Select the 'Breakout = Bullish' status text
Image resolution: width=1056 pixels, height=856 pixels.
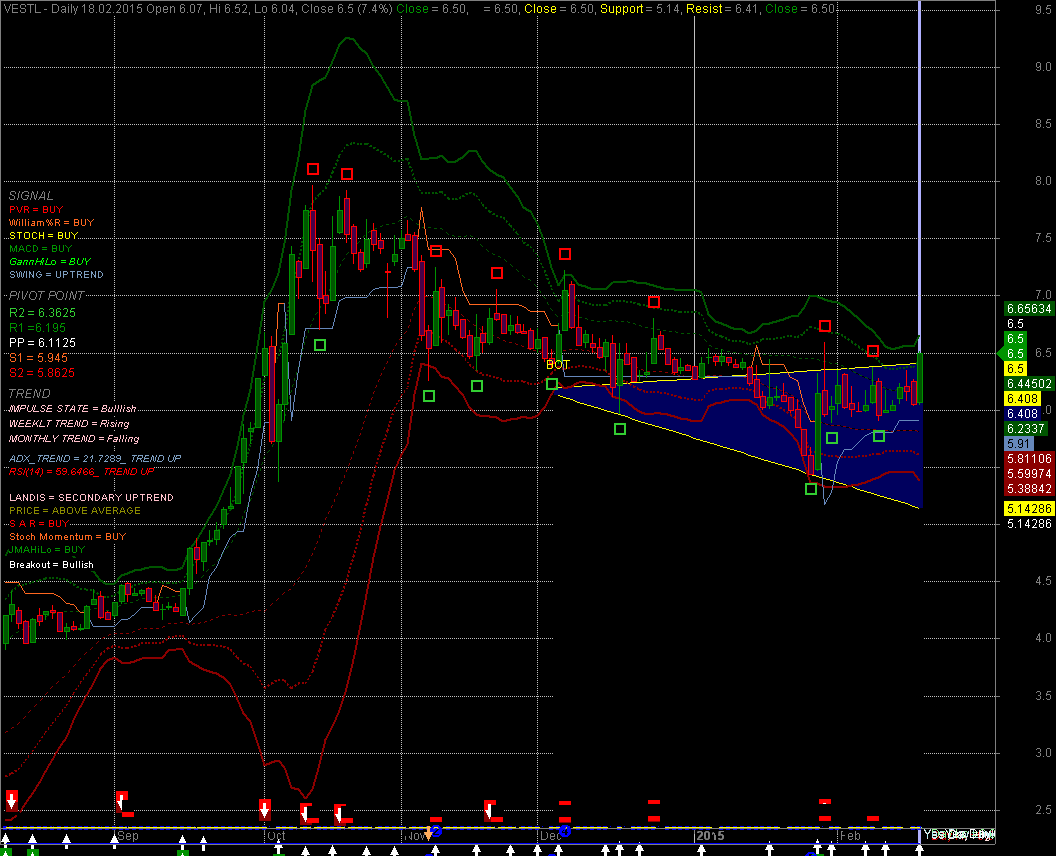pyautogui.click(x=51, y=564)
